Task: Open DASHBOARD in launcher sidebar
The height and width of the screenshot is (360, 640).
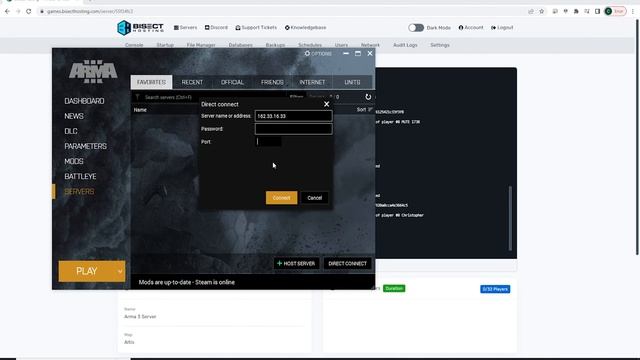Action: click(84, 101)
